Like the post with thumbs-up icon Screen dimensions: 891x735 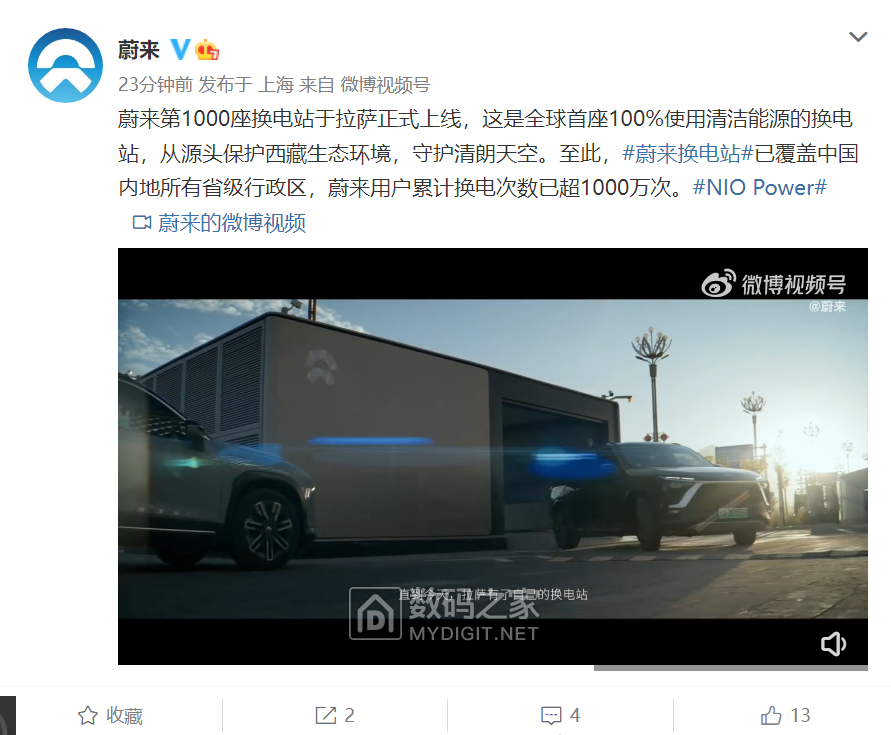pyautogui.click(x=771, y=715)
